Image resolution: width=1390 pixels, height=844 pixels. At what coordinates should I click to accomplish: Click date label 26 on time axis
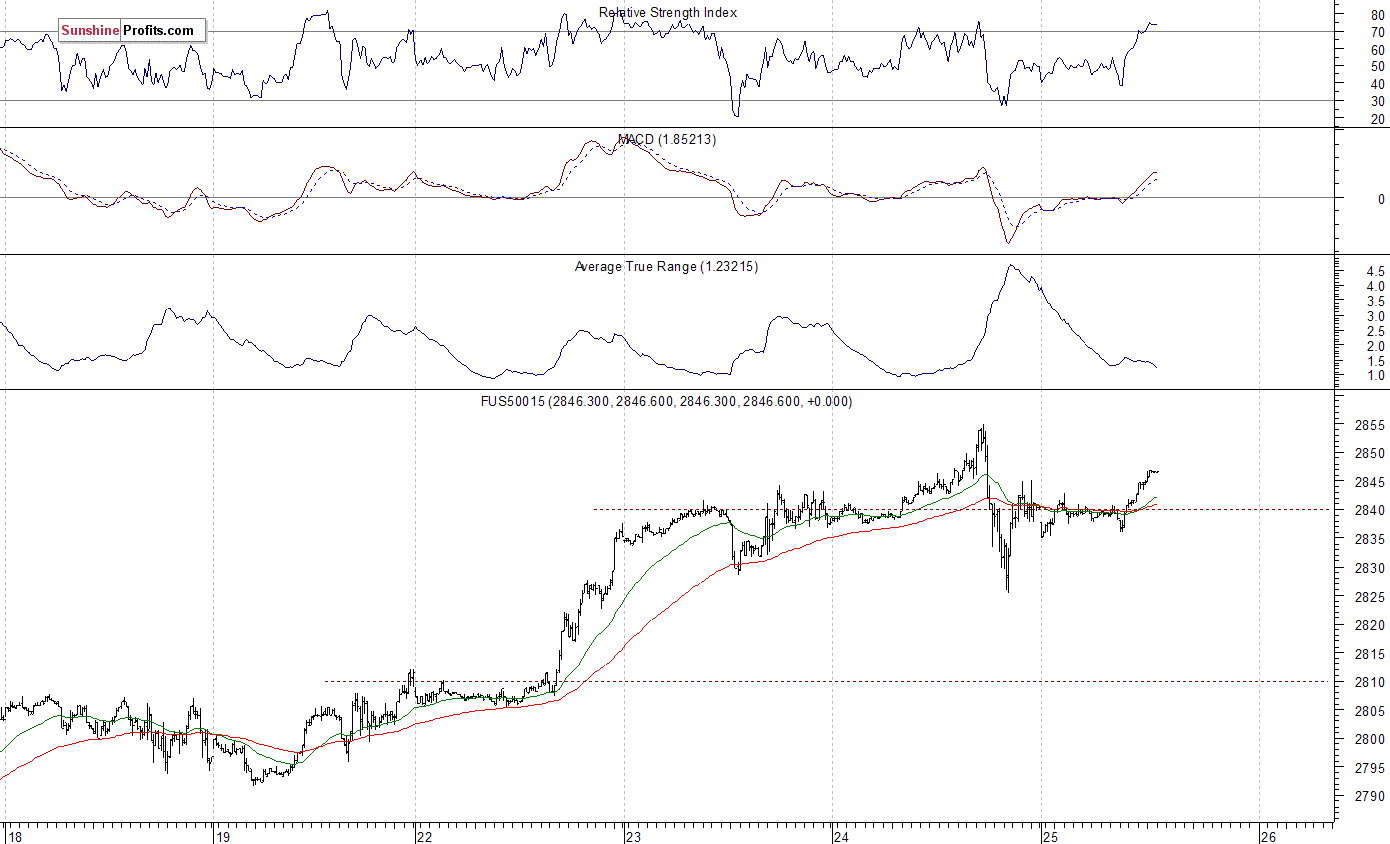[x=1269, y=836]
